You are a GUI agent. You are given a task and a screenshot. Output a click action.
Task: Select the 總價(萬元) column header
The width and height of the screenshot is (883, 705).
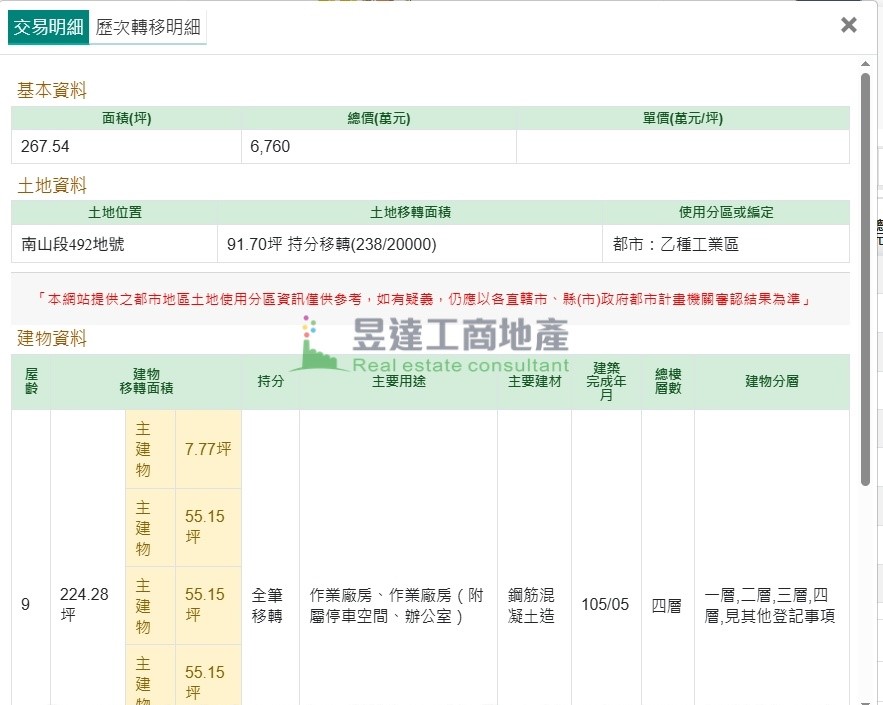379,118
